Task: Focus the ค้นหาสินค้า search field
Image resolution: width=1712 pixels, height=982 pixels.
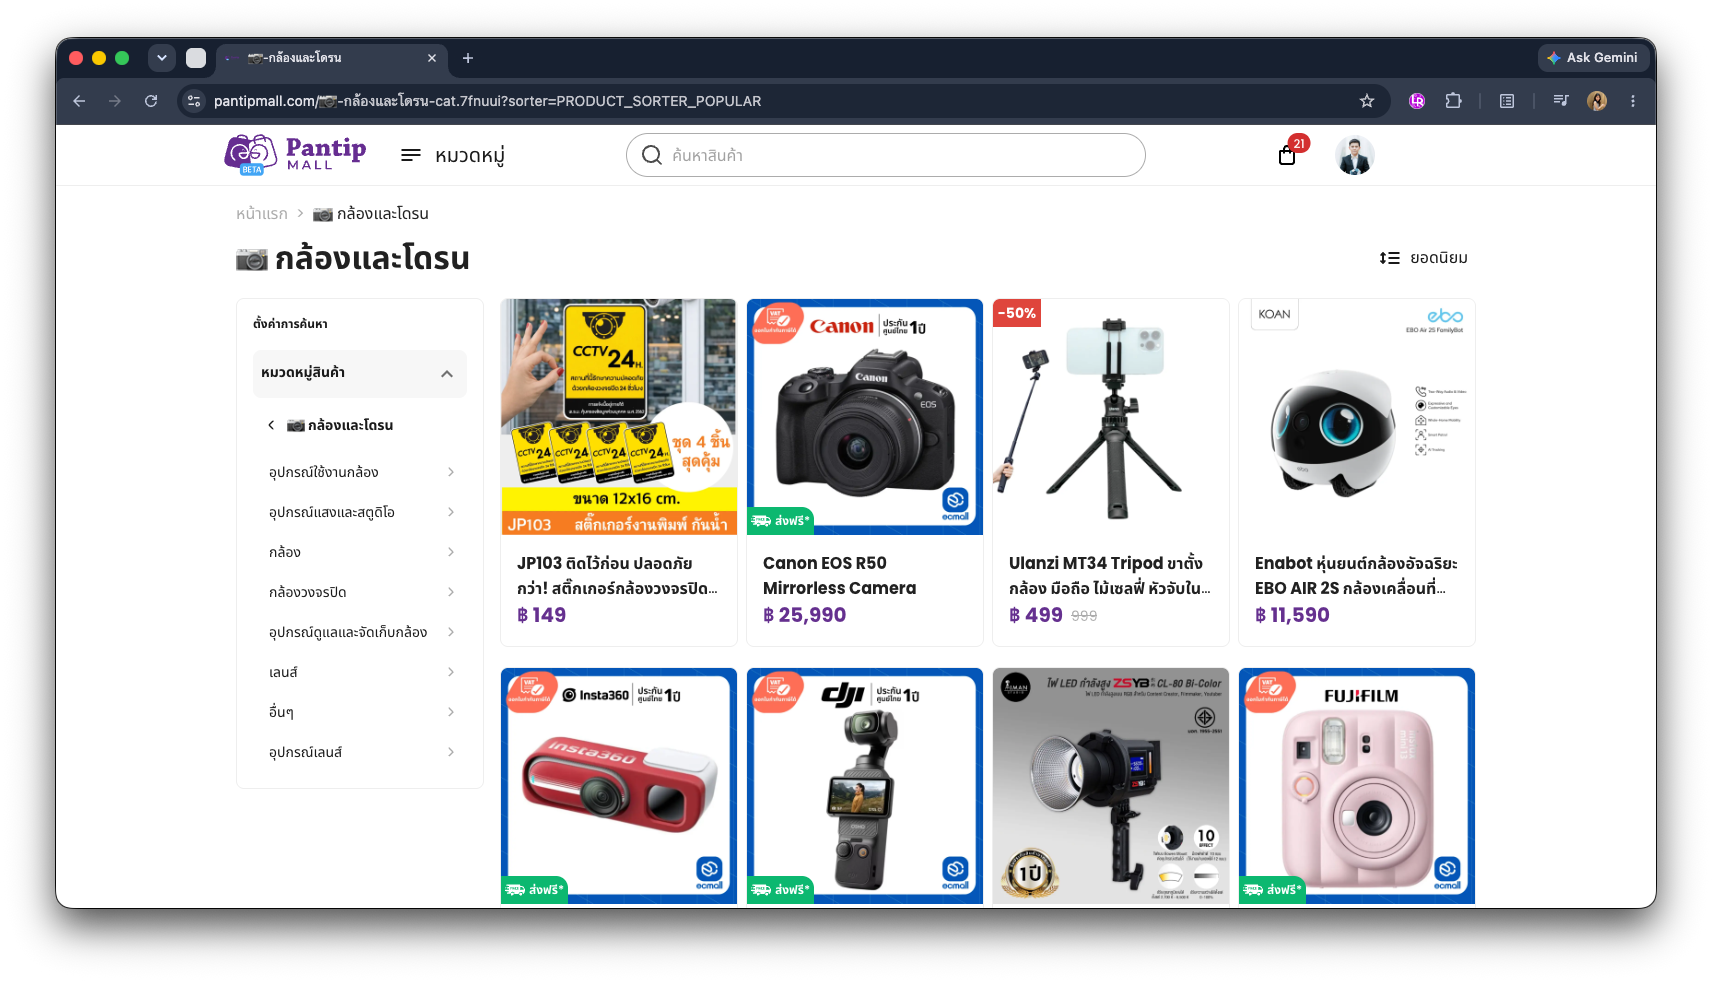Action: 885,155
